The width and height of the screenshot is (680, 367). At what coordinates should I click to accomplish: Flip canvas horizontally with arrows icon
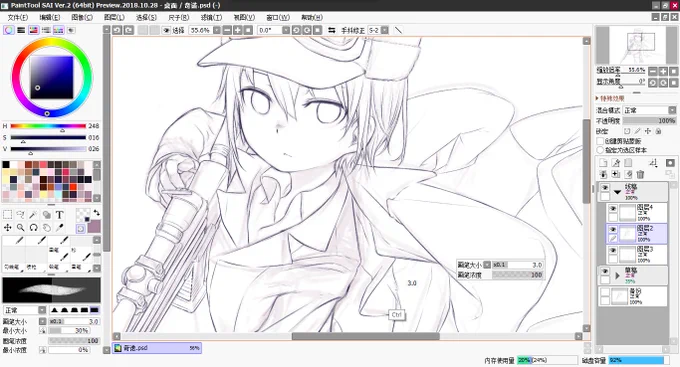pos(332,30)
